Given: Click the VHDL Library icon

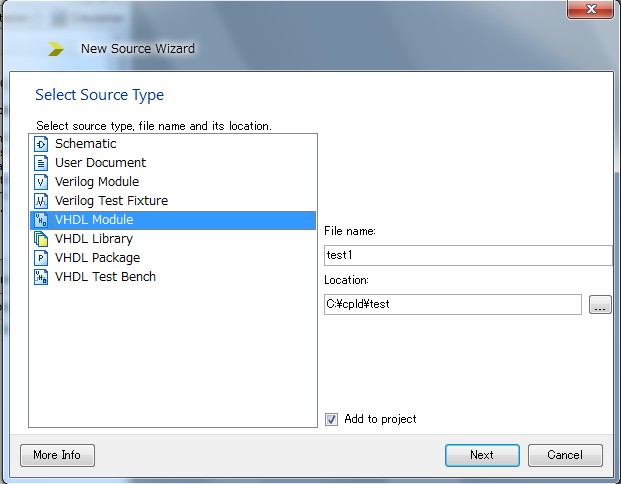Looking at the screenshot, I should 41,239.
